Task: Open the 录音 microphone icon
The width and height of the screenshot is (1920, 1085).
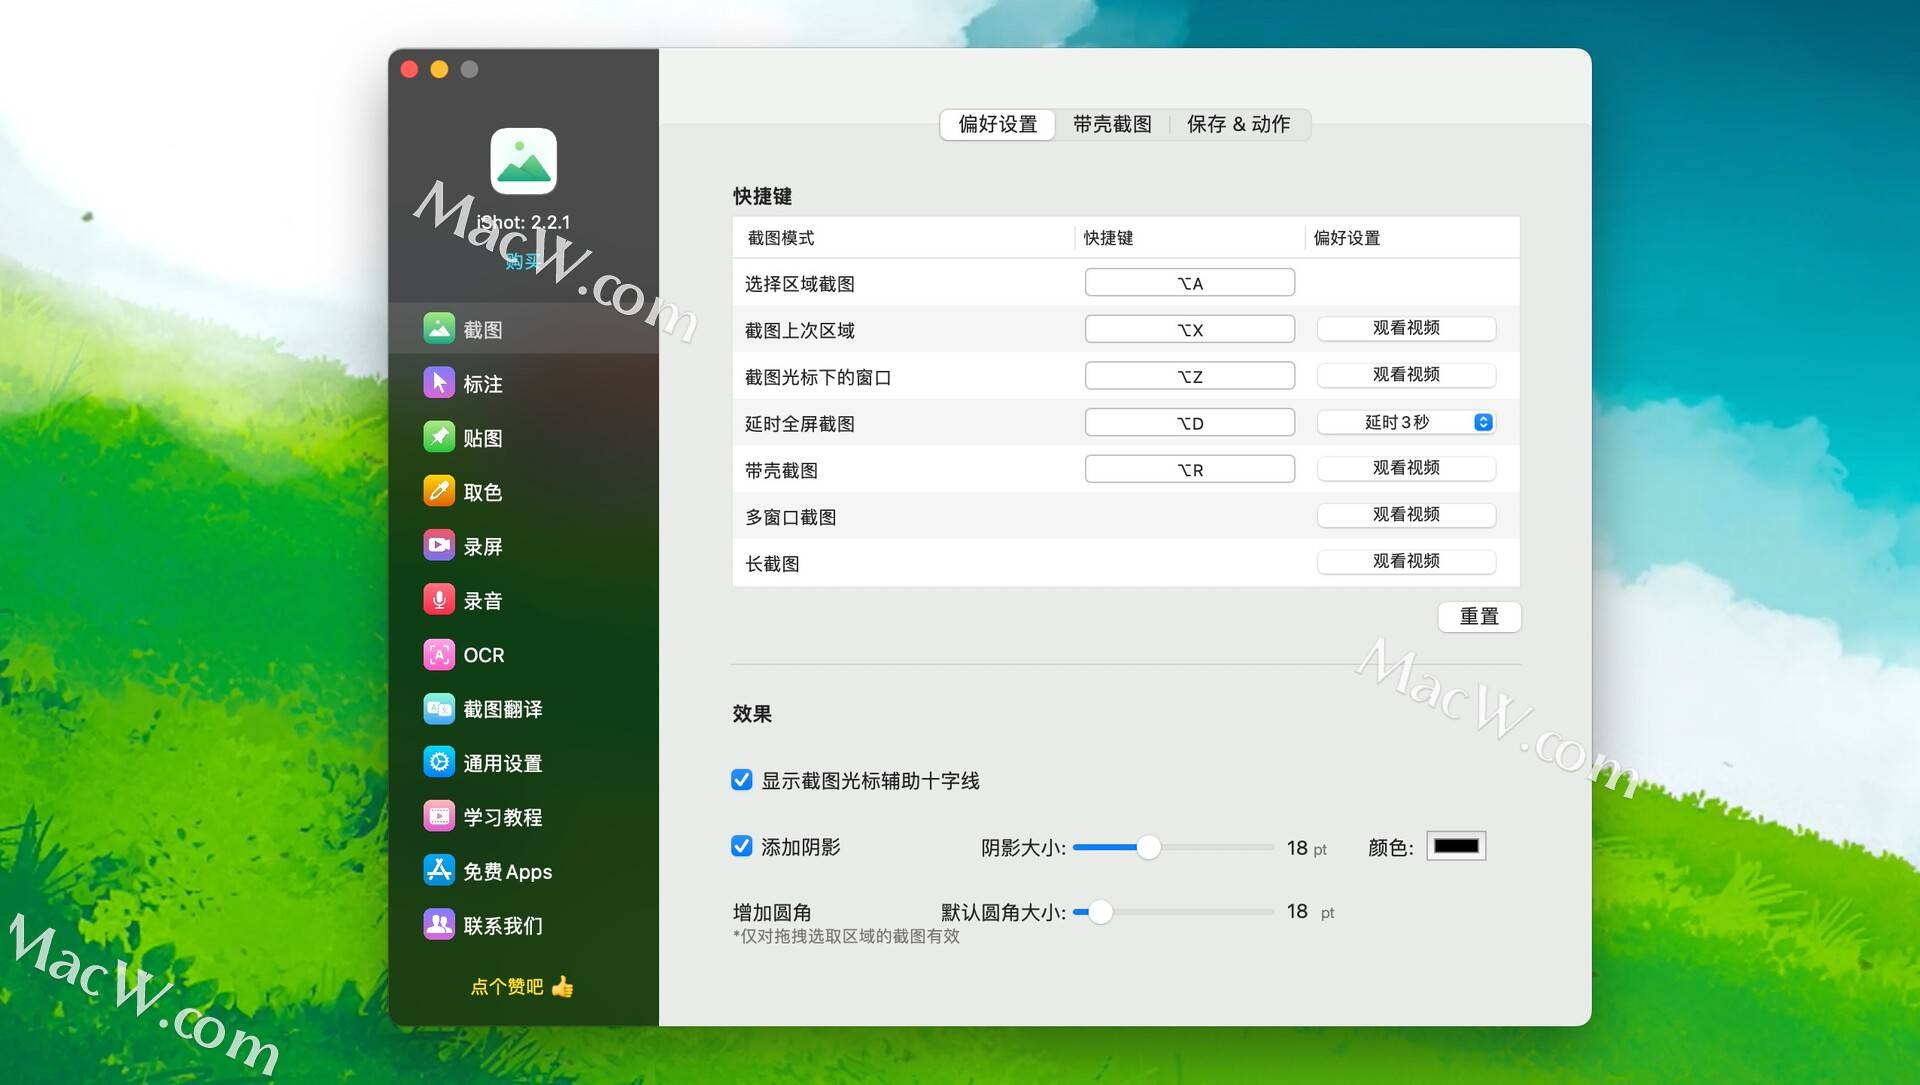Action: pos(438,600)
